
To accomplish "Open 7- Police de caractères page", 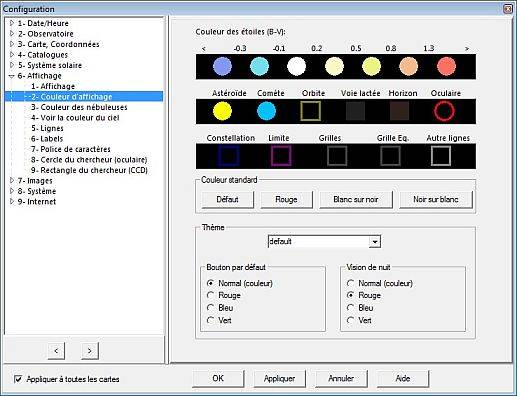I will tap(71, 149).
